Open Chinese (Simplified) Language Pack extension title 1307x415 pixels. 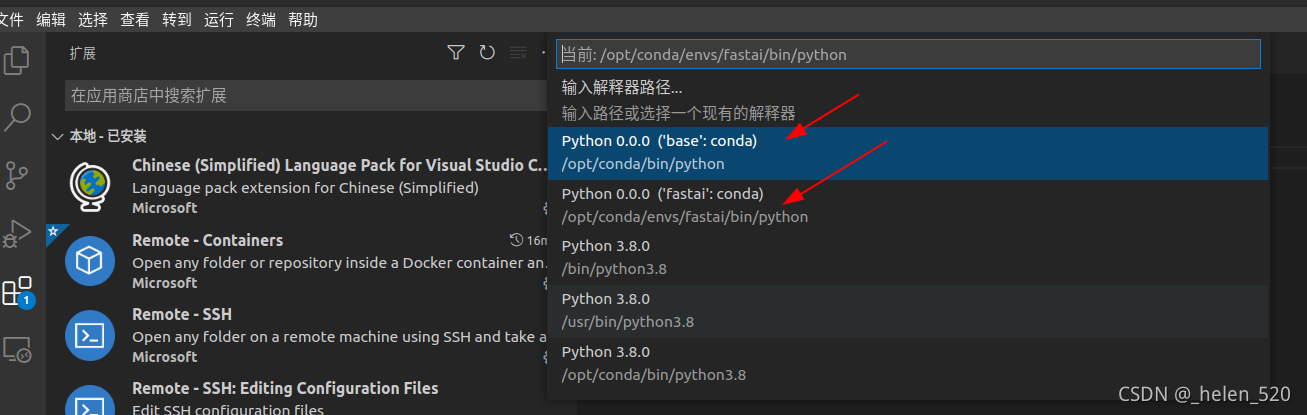(x=340, y=166)
